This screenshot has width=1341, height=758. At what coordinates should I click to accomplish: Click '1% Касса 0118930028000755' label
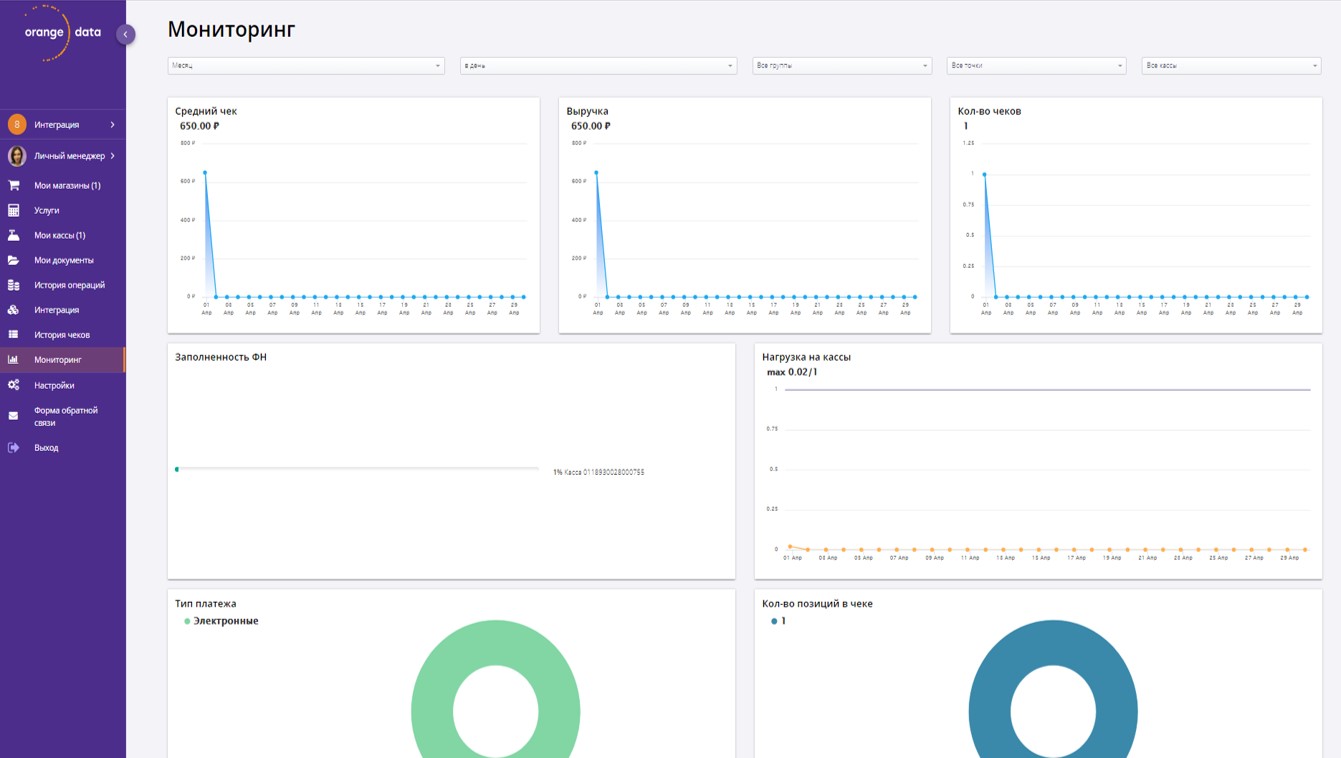click(x=599, y=472)
